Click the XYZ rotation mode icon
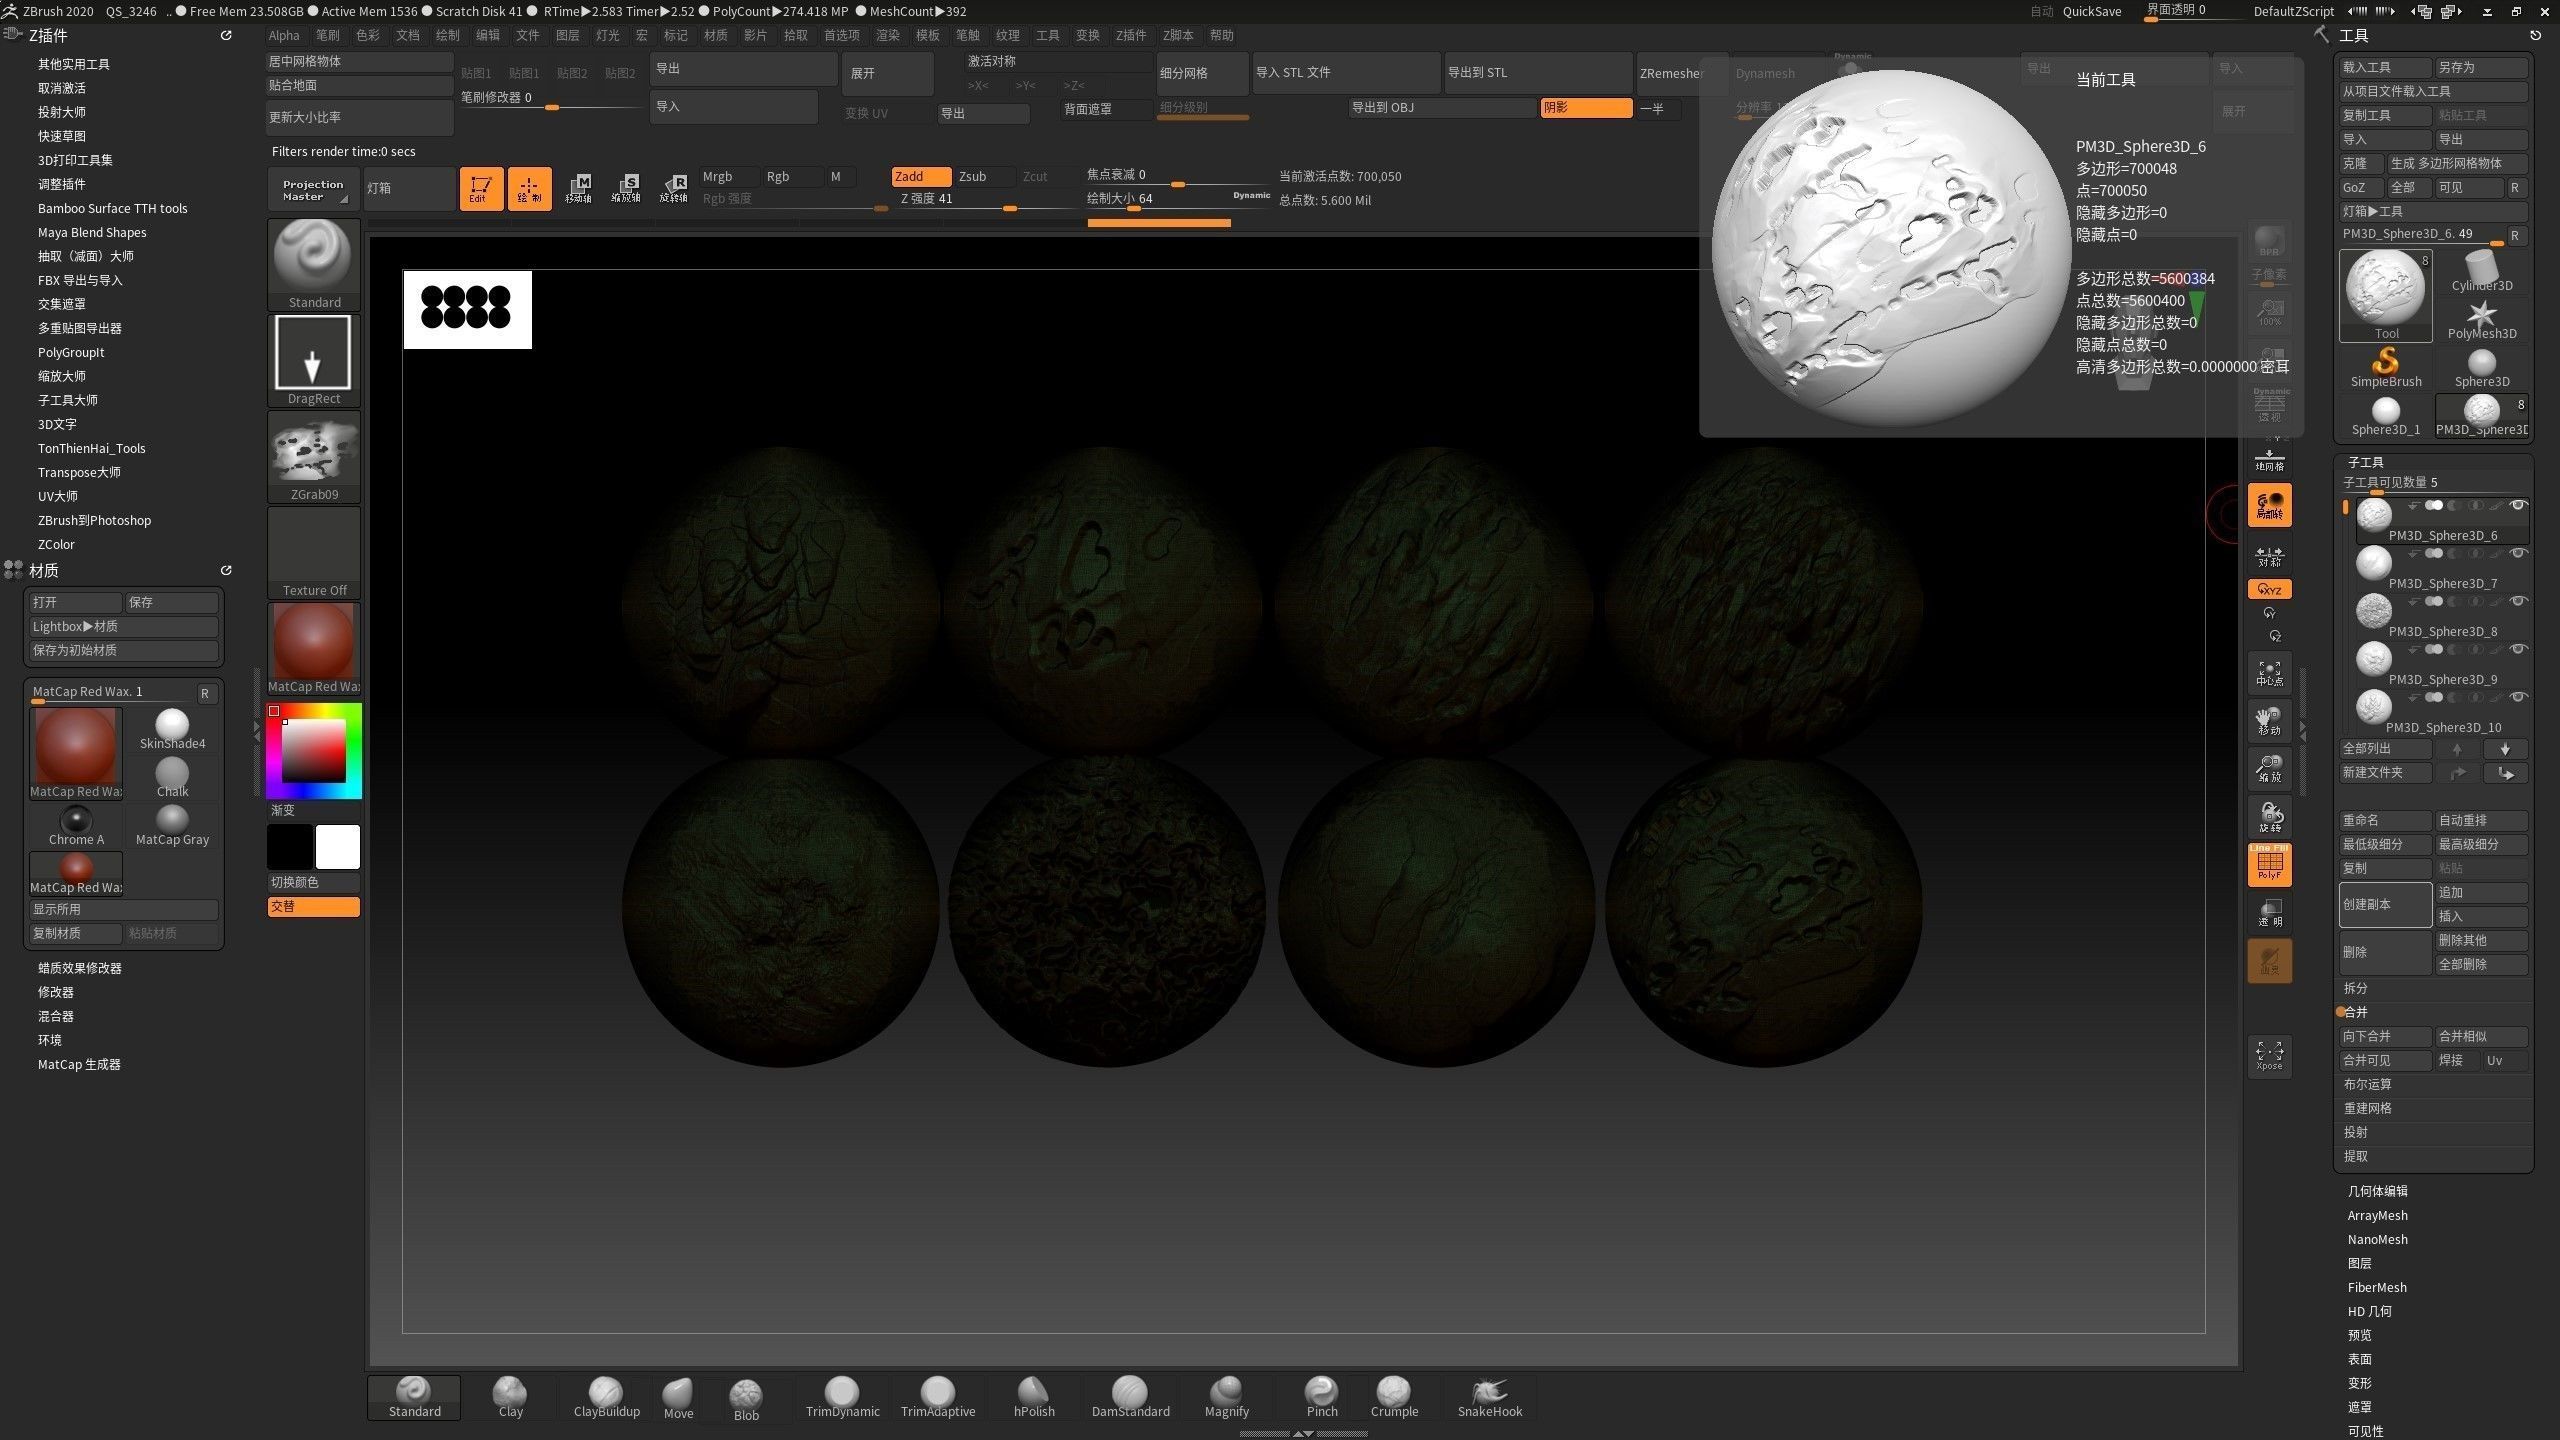Image resolution: width=2560 pixels, height=1440 pixels. tap(2269, 589)
